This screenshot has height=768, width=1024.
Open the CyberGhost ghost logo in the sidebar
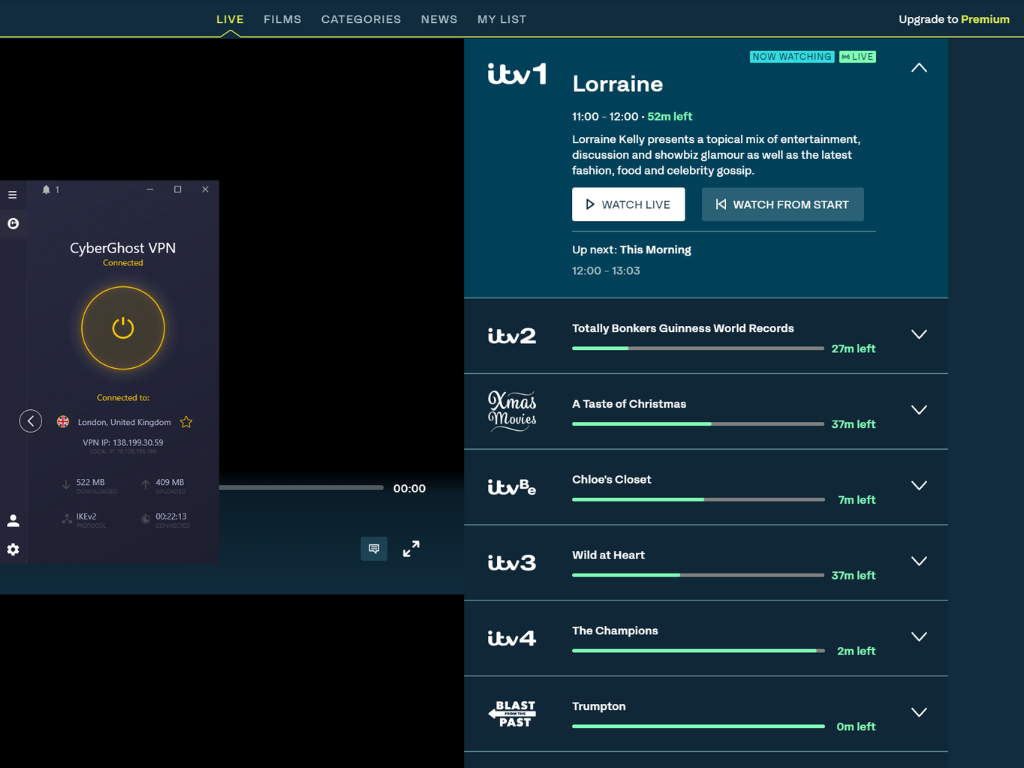point(12,223)
